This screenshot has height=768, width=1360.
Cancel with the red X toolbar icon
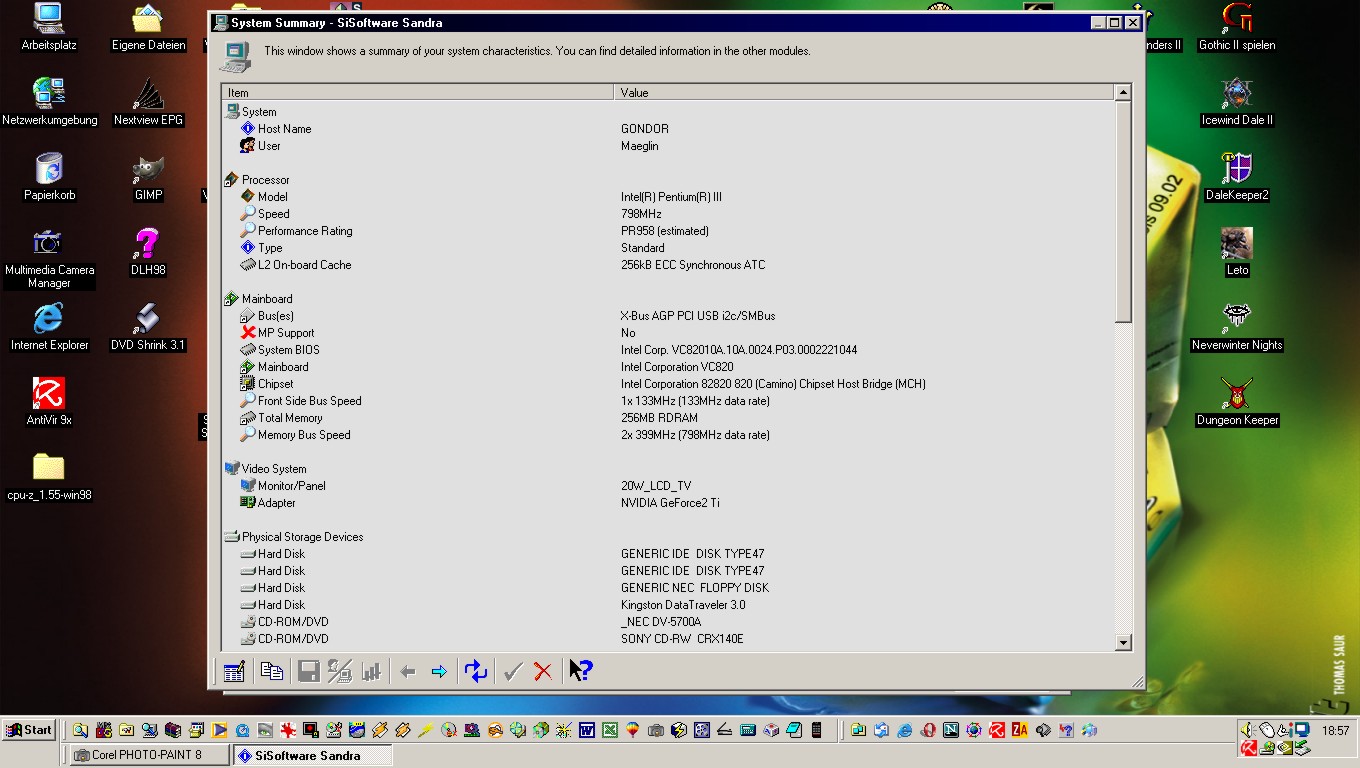pyautogui.click(x=543, y=672)
